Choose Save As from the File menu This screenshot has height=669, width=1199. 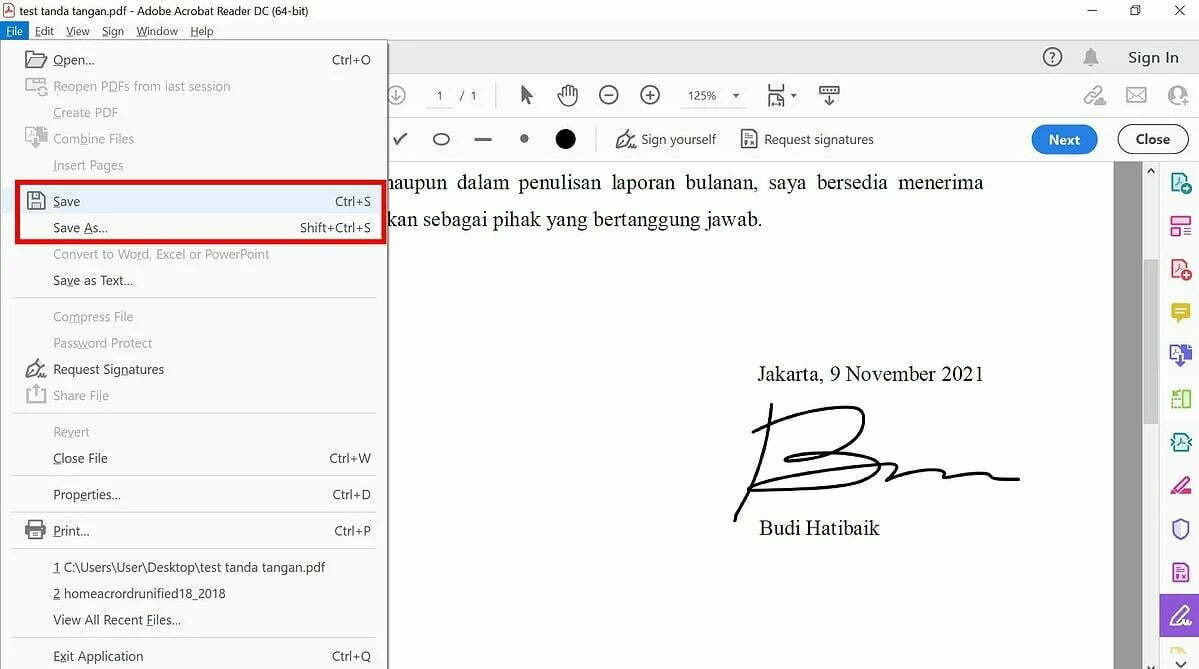(x=78, y=227)
